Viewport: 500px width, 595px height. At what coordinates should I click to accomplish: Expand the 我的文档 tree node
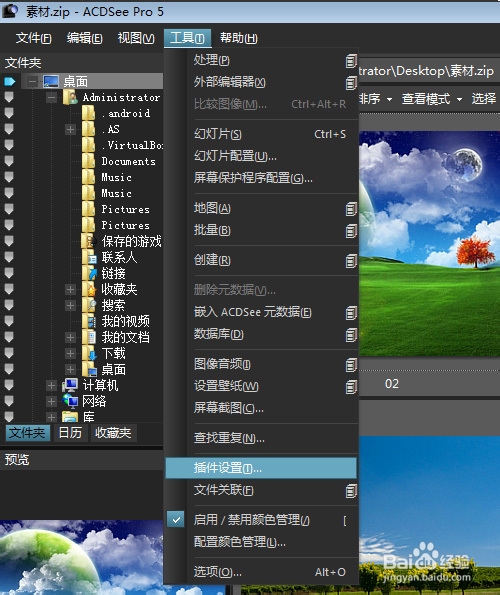pyautogui.click(x=70, y=337)
